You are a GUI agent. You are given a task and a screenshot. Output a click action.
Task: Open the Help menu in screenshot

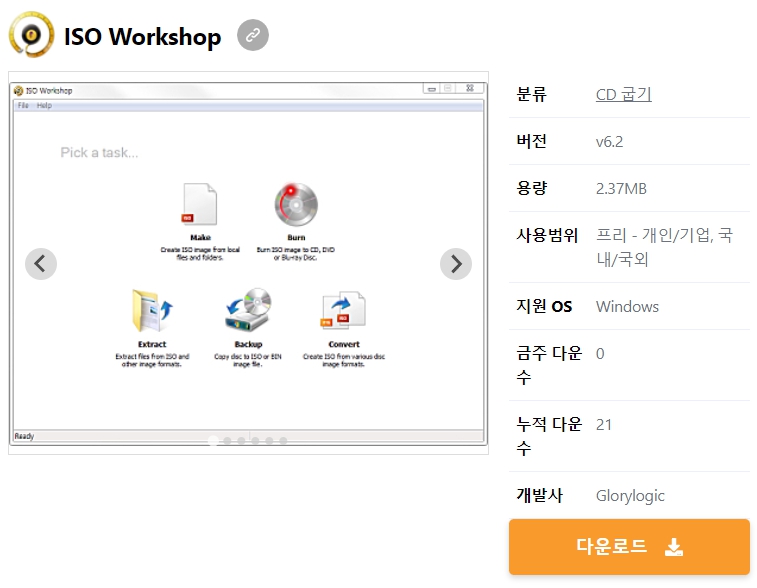pos(44,105)
